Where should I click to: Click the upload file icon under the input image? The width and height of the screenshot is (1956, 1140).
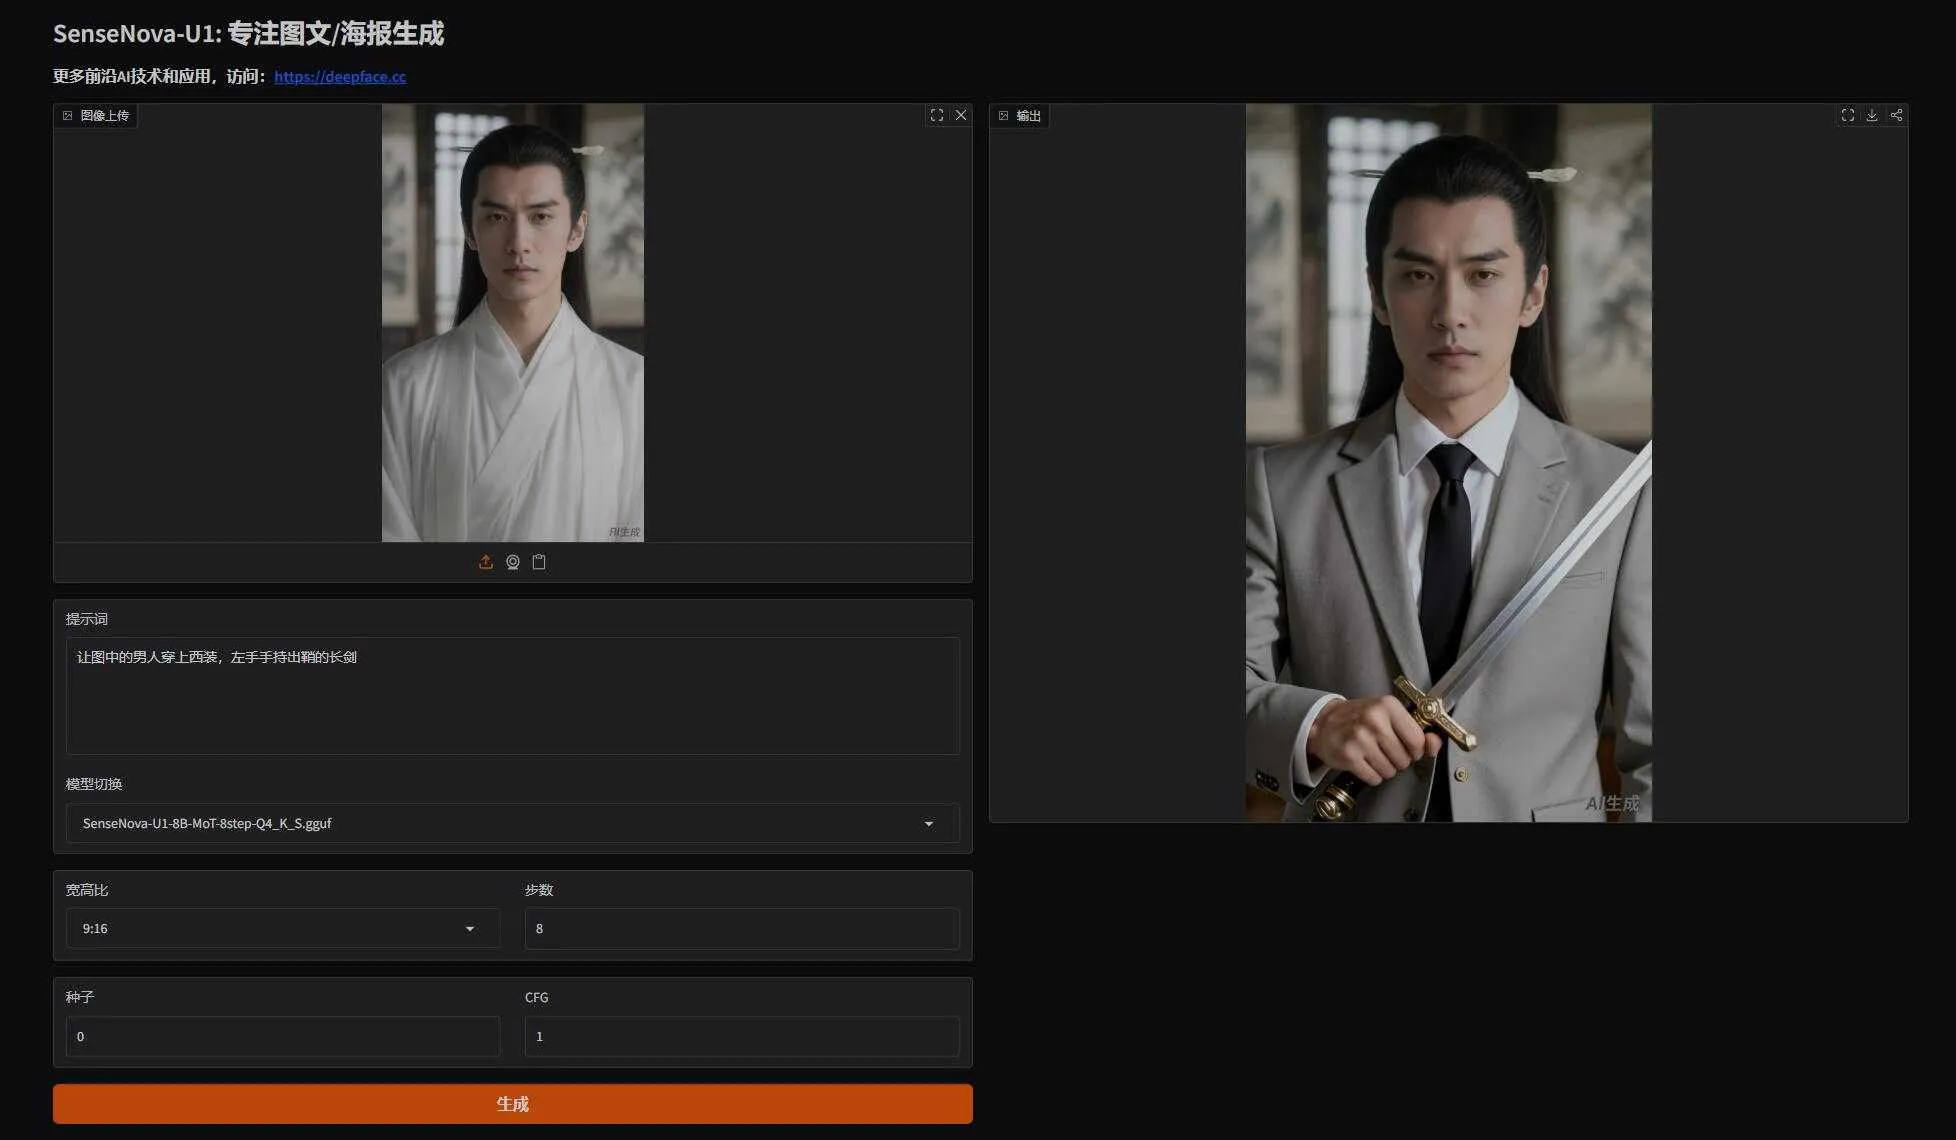point(486,562)
